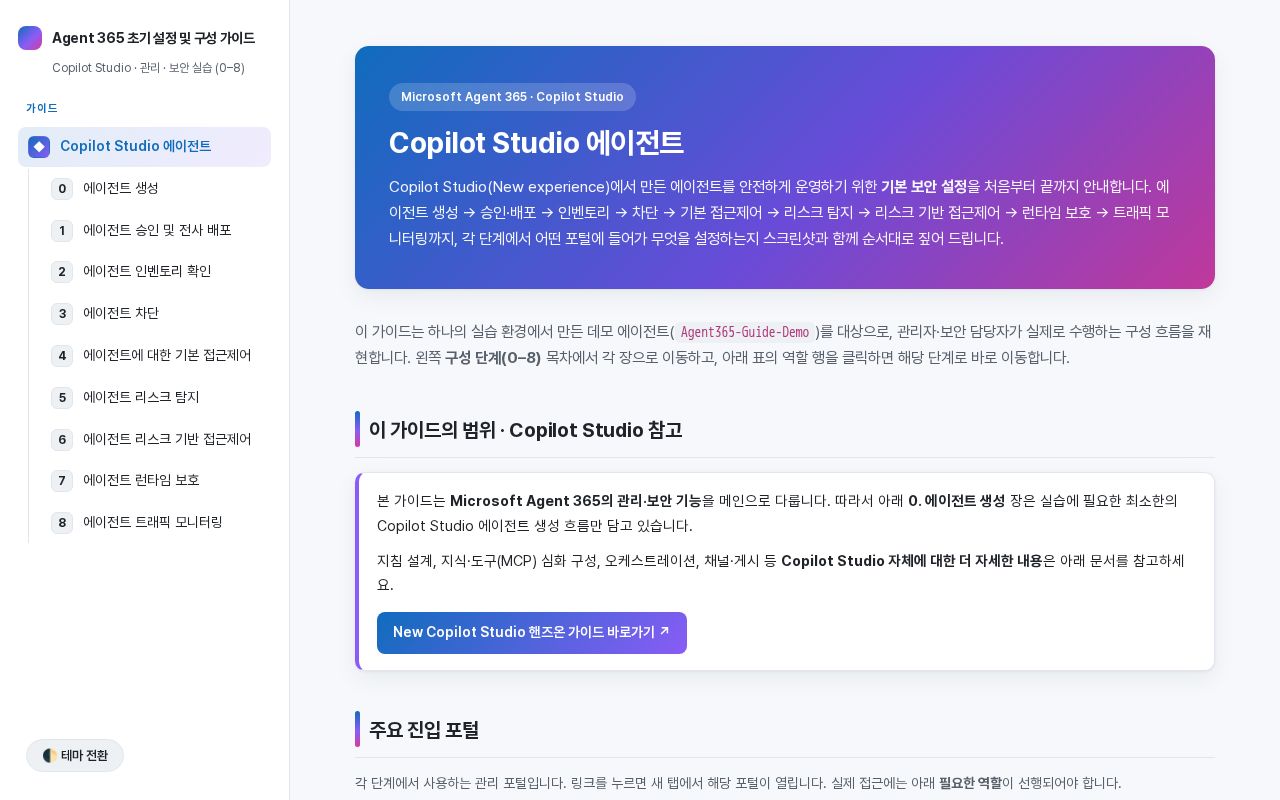Image resolution: width=1280 pixels, height=800 pixels.
Task: Click the heading 이 가이드의 범위 · Copilot Studio 참고
Action: click(x=526, y=430)
